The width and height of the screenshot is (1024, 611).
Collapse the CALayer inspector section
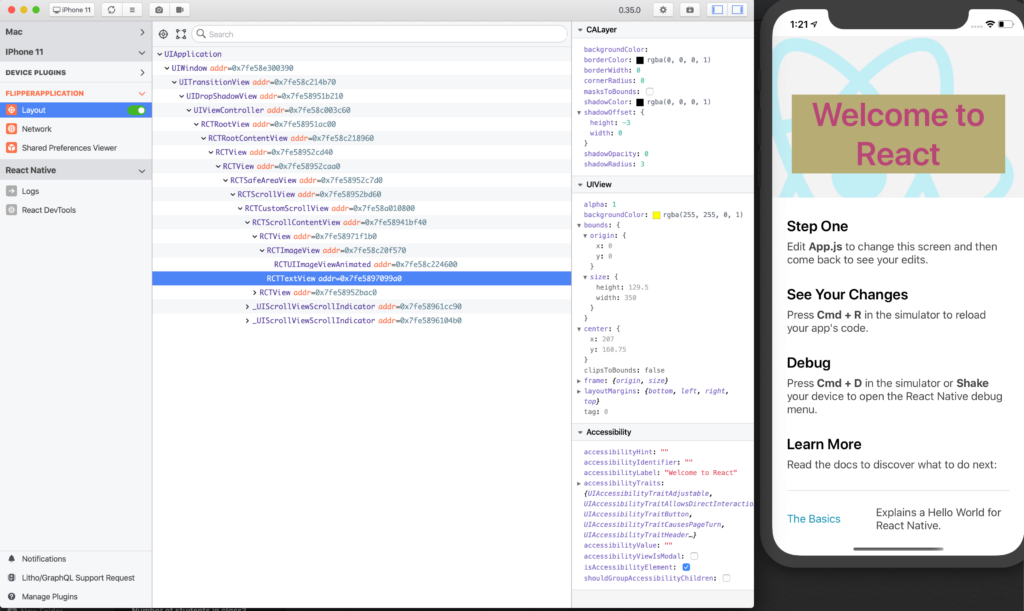pos(580,30)
